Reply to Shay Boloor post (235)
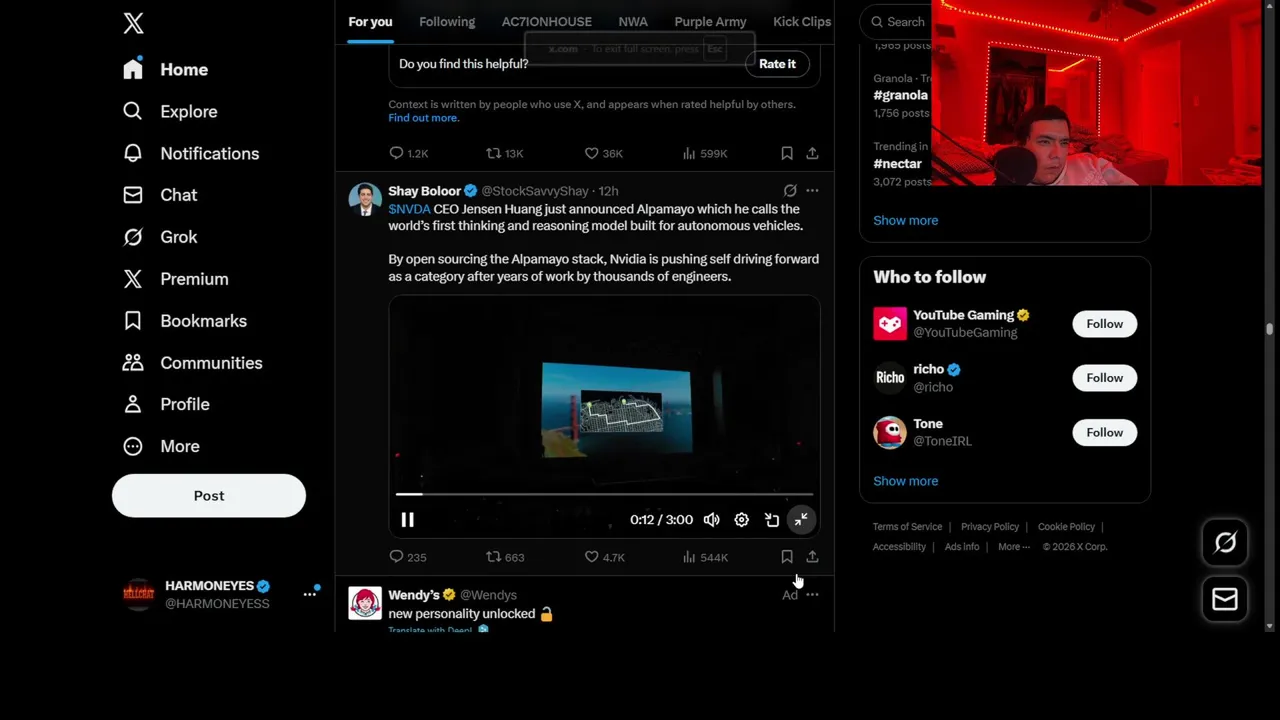1280x720 pixels. click(407, 557)
